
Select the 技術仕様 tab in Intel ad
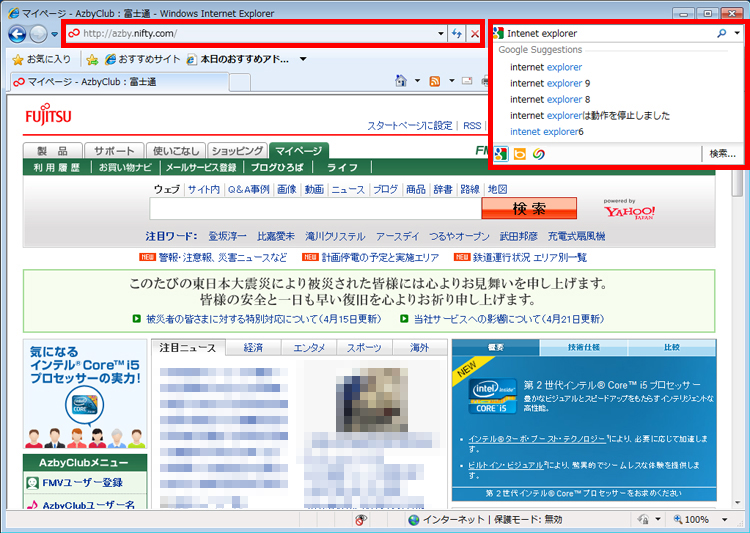[x=584, y=347]
